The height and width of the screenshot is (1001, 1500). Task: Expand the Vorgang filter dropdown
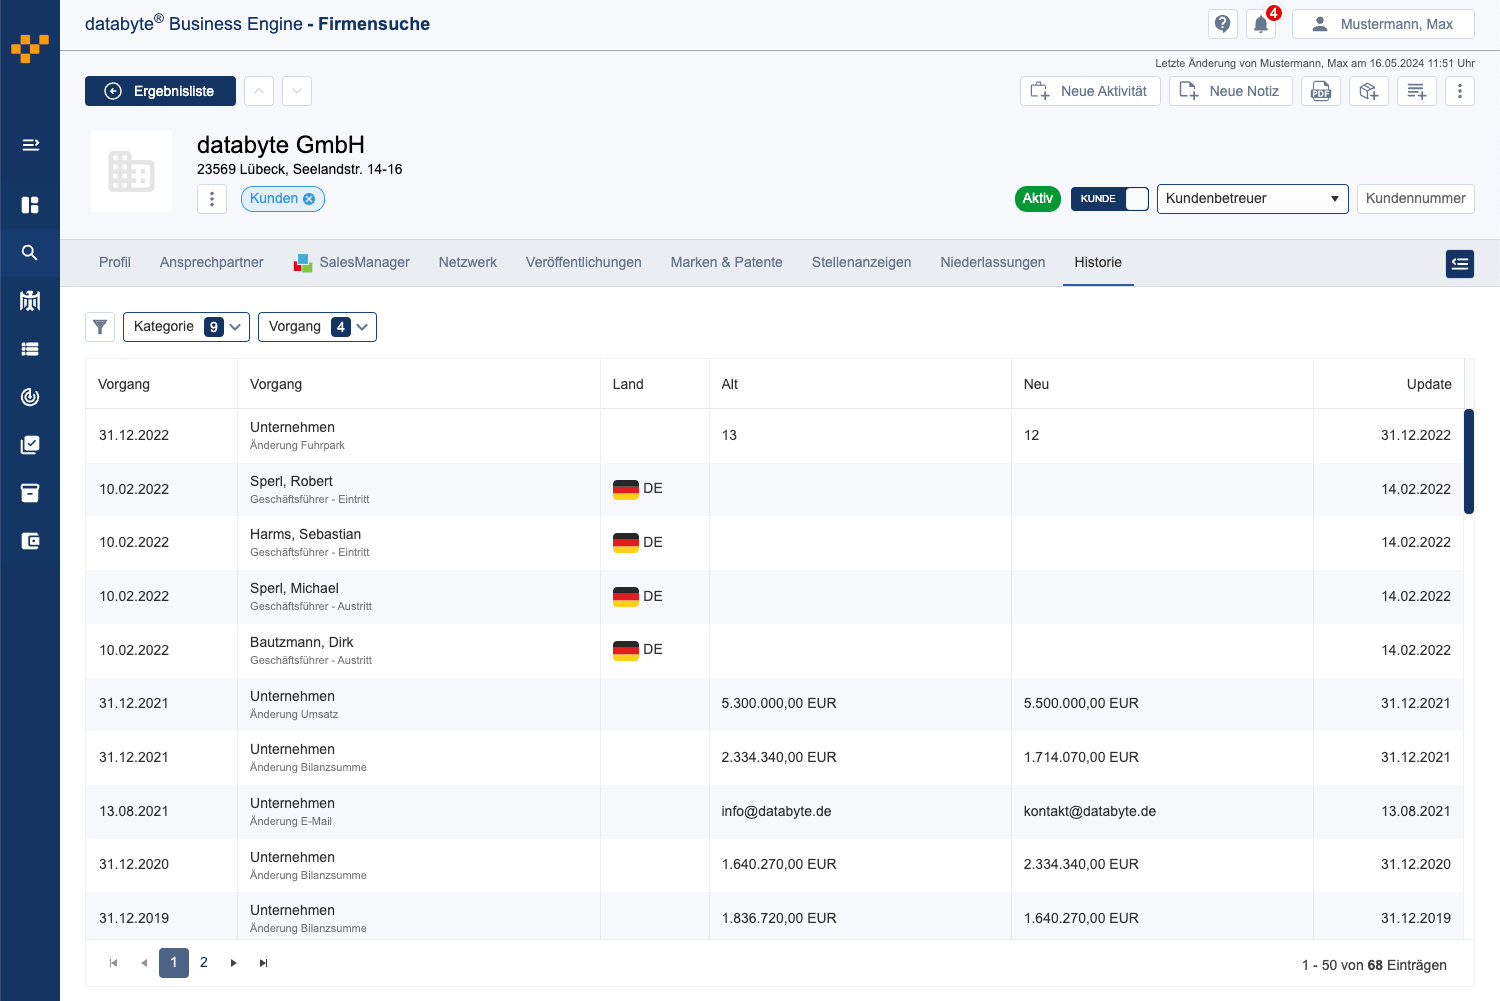pos(317,327)
